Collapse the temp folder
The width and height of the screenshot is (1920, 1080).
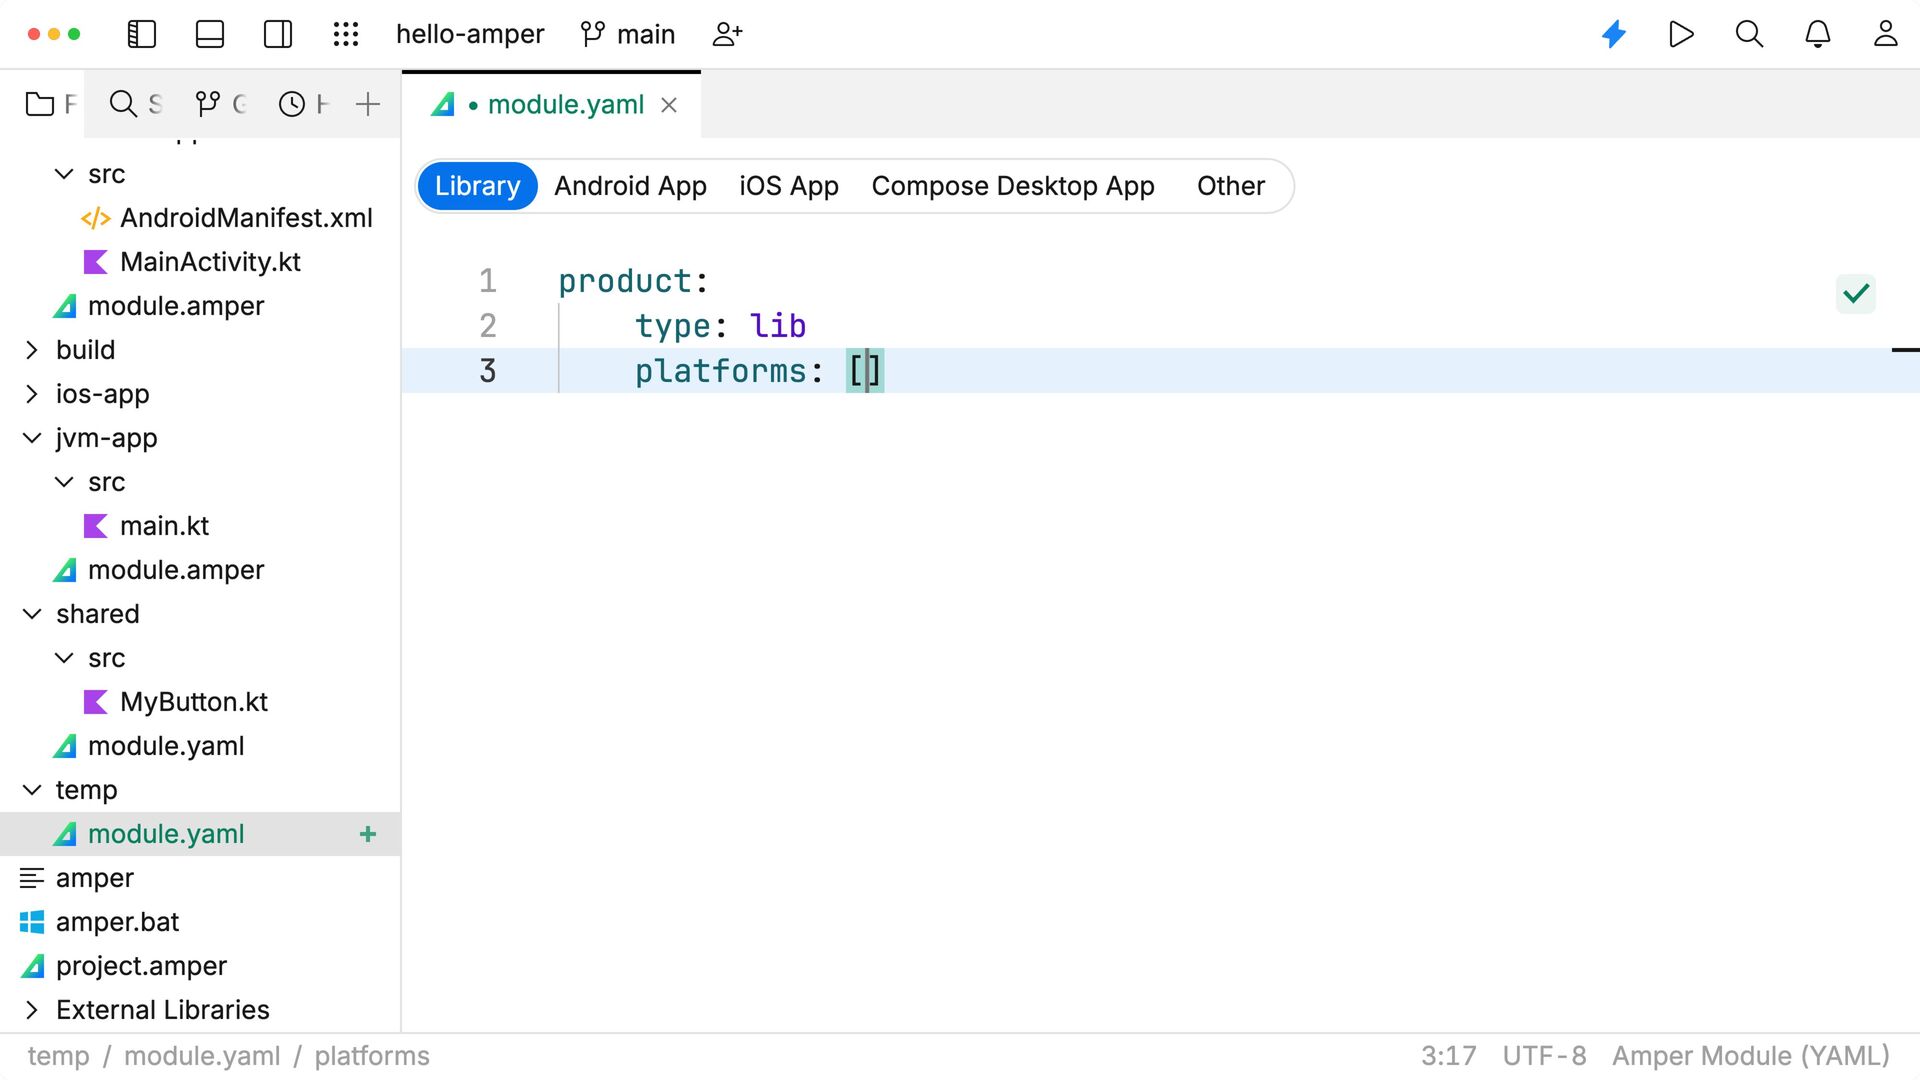pyautogui.click(x=32, y=790)
